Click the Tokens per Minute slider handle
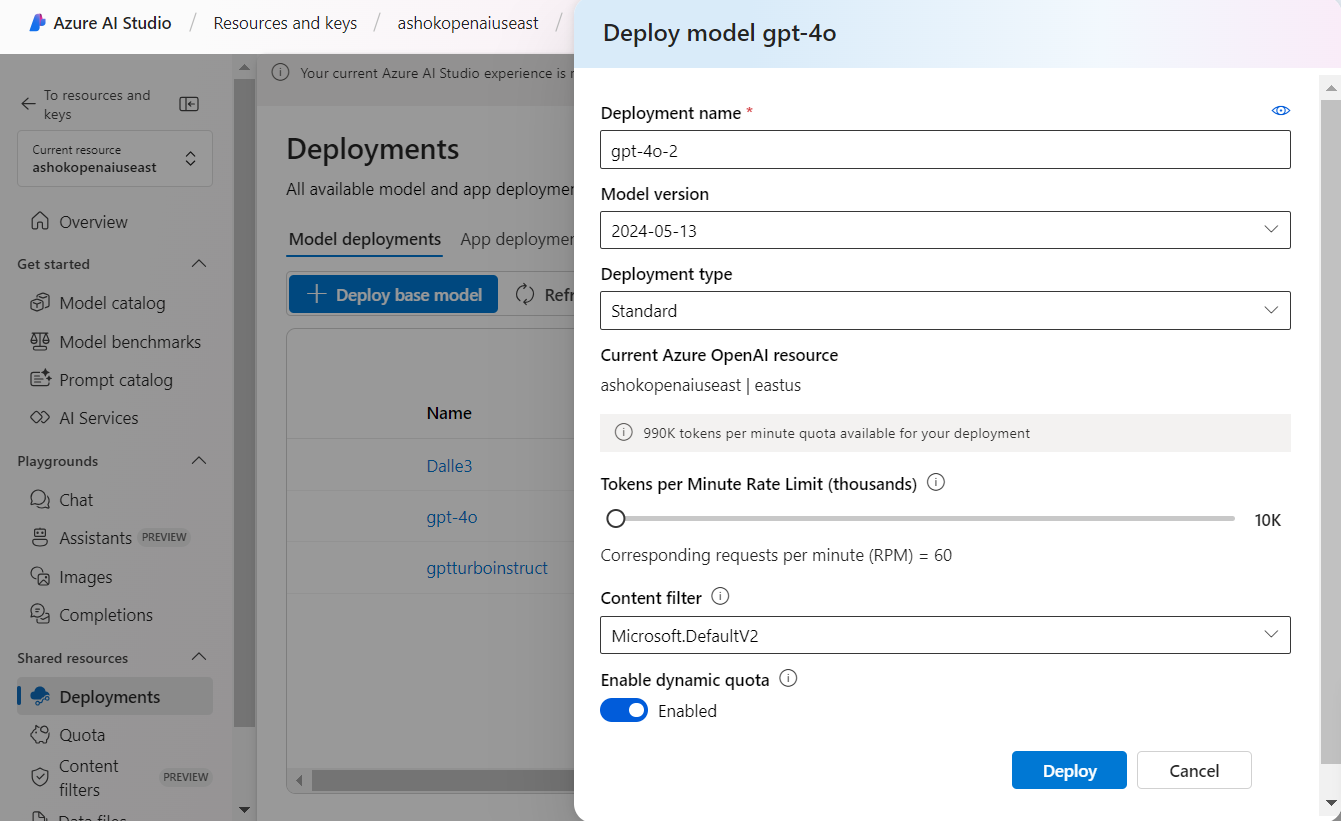This screenshot has width=1341, height=821. 616,518
